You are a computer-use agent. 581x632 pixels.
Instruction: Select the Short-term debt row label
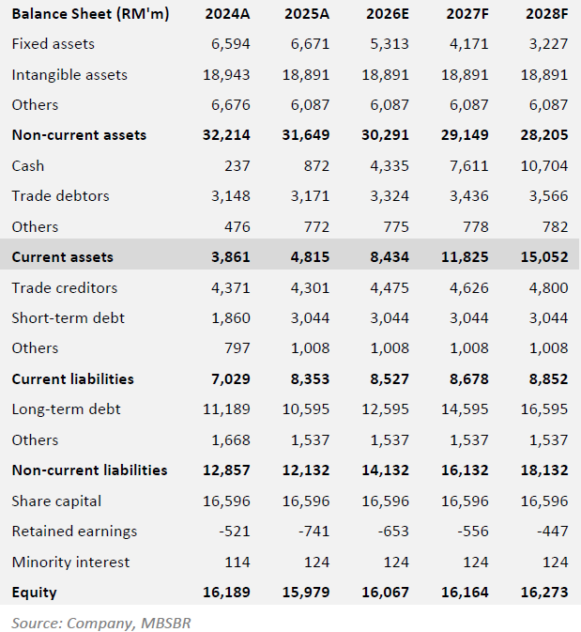[x=68, y=318]
